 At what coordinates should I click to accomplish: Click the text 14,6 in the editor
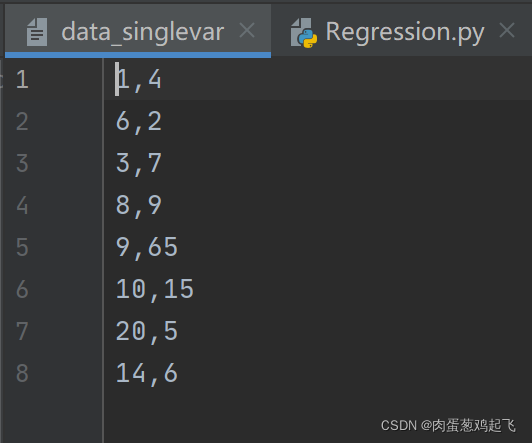(x=147, y=373)
